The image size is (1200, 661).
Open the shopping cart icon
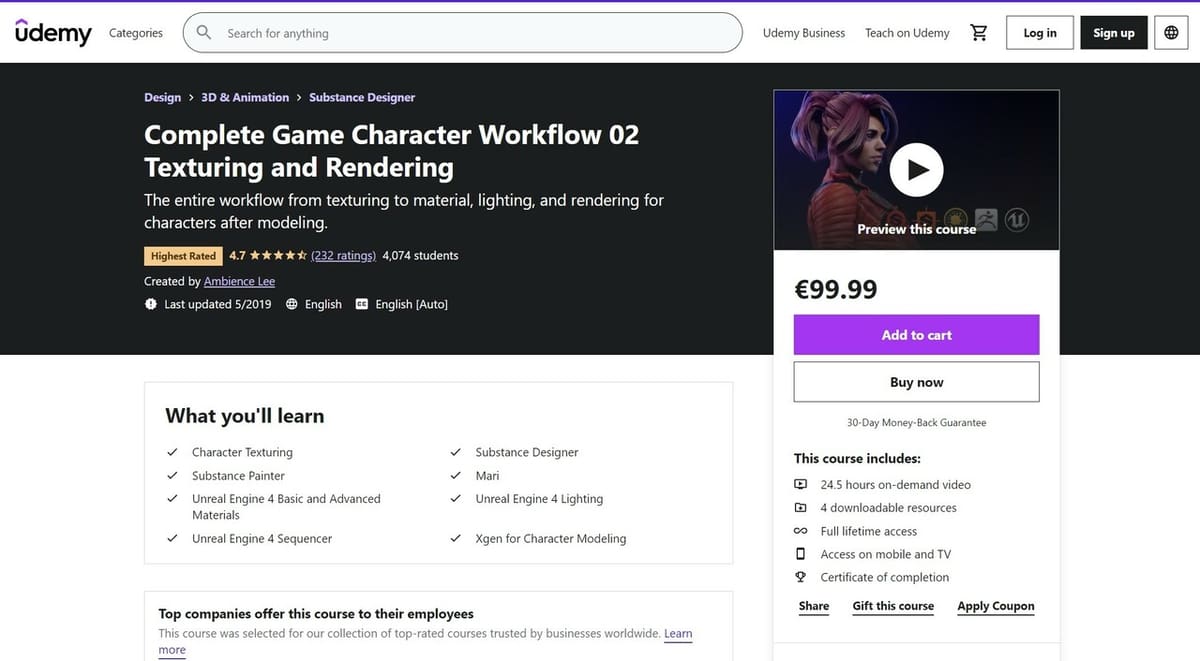click(x=979, y=33)
